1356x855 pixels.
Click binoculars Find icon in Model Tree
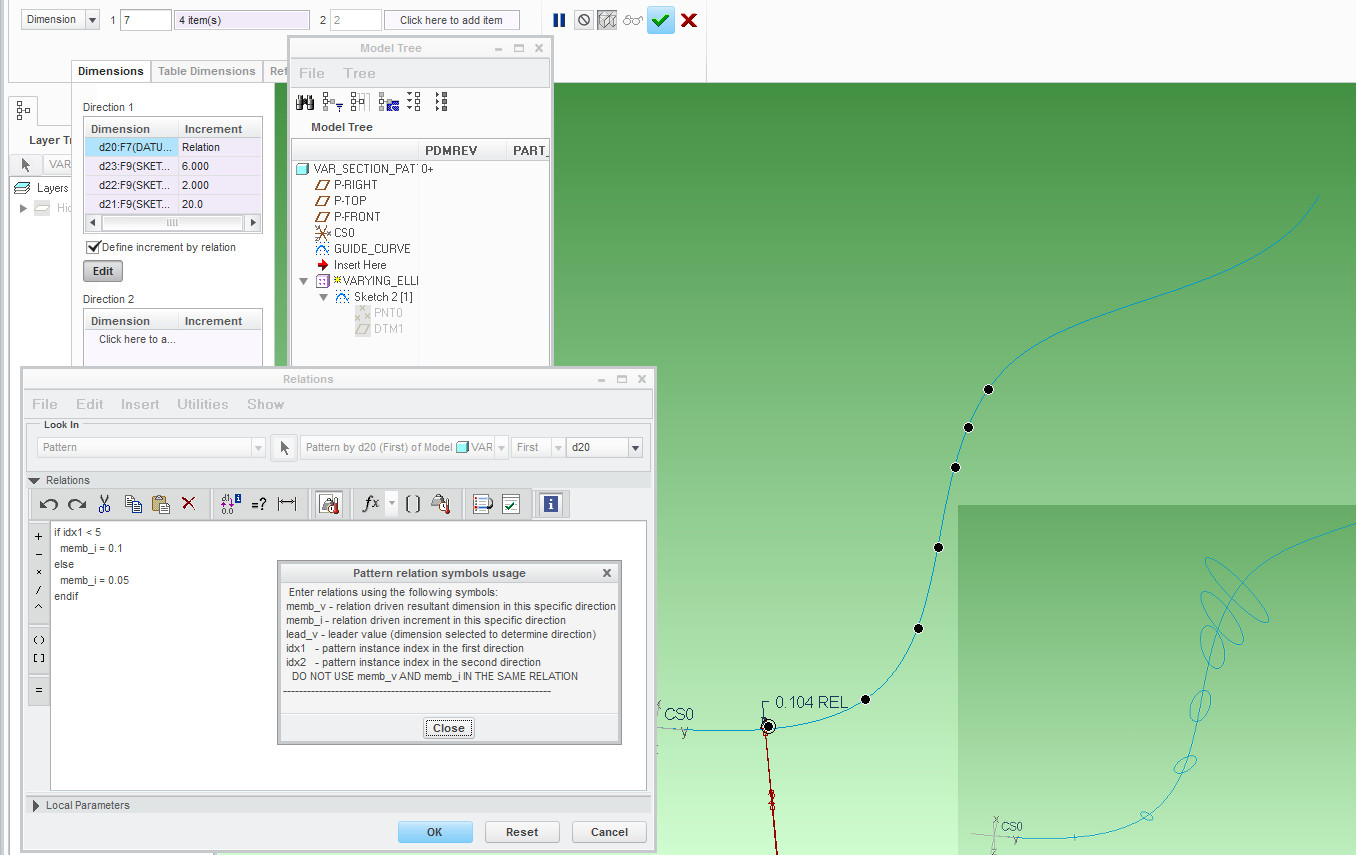(x=306, y=102)
